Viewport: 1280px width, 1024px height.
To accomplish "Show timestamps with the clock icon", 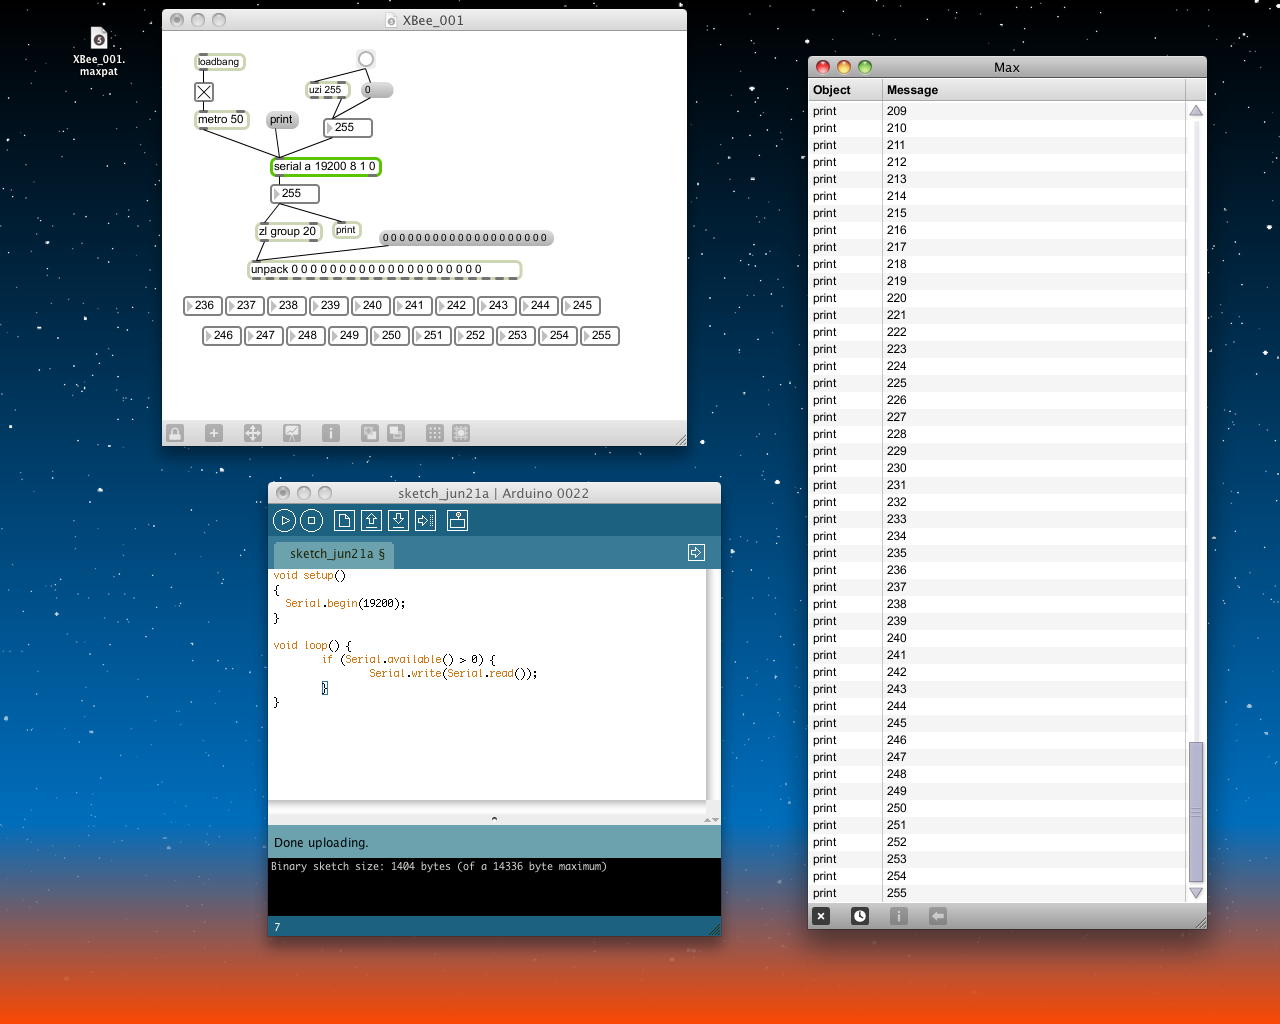I will (859, 916).
